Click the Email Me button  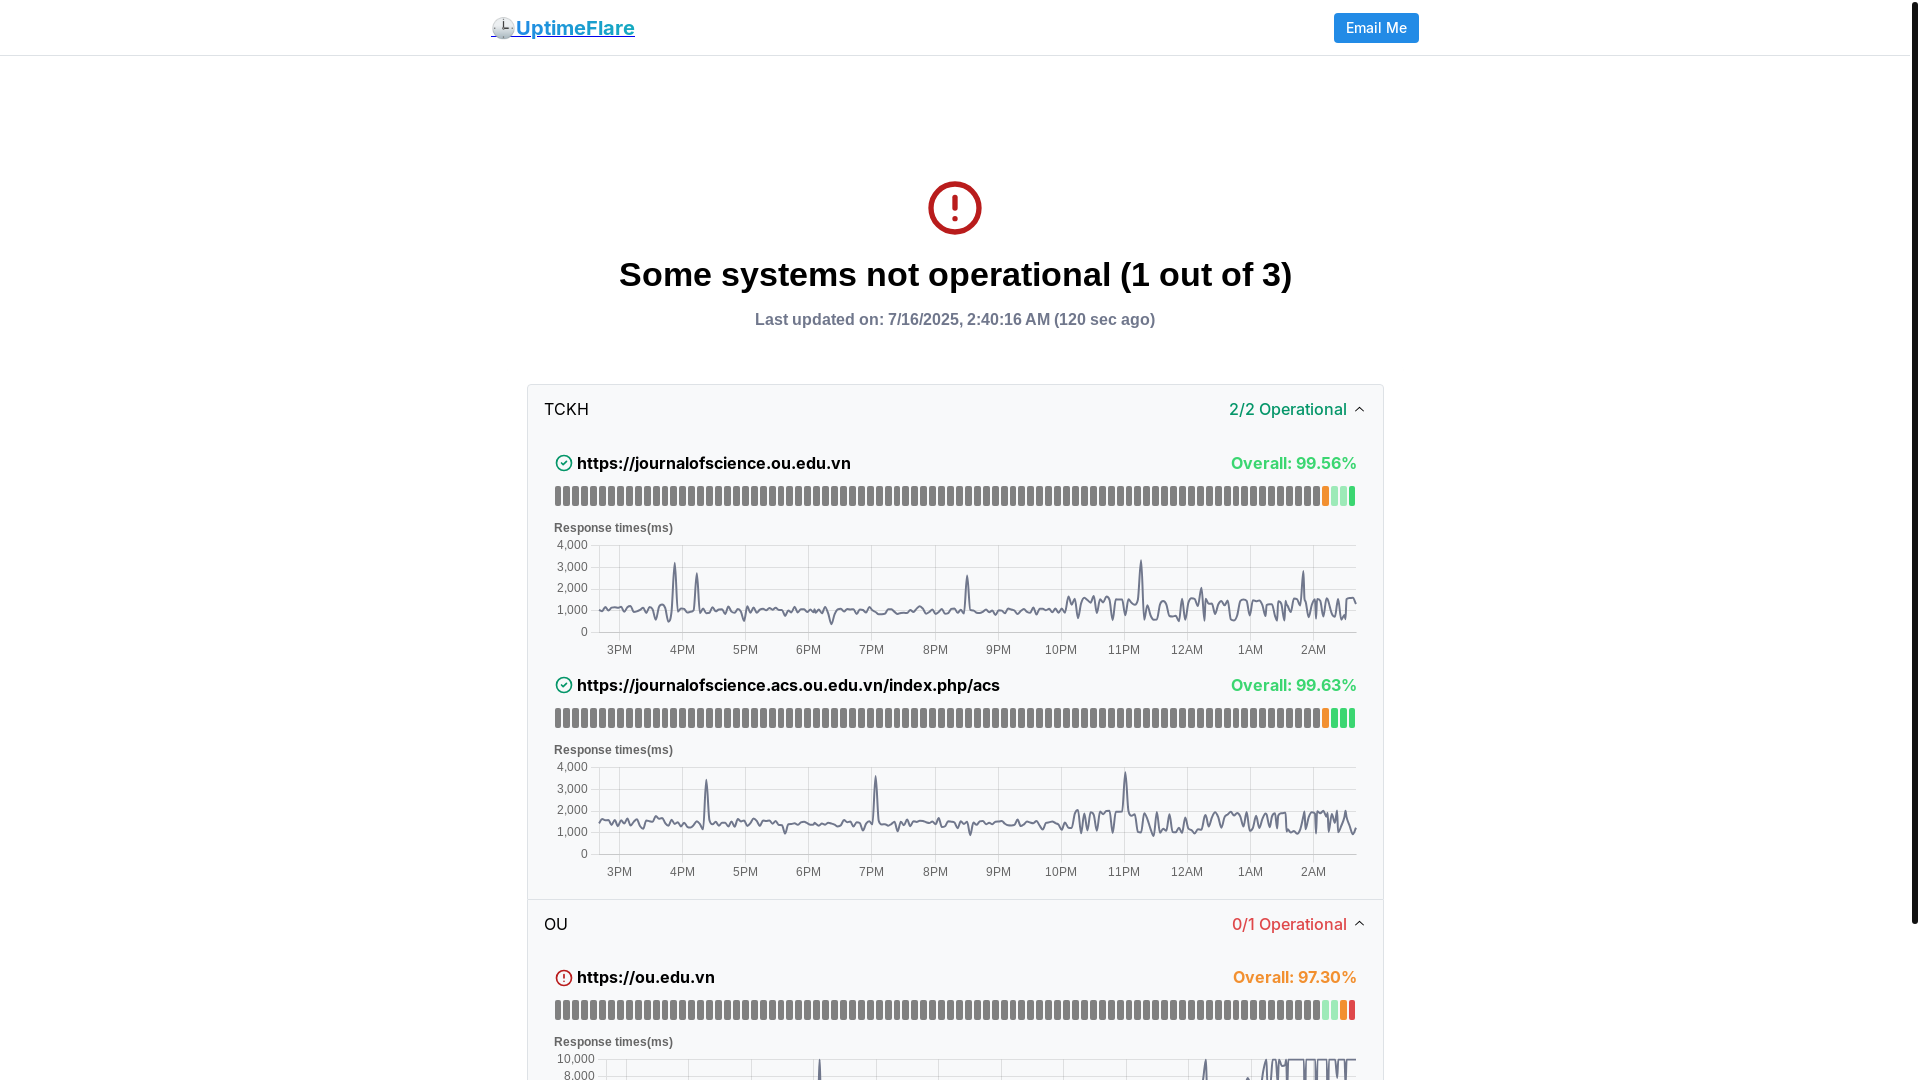click(x=1376, y=28)
